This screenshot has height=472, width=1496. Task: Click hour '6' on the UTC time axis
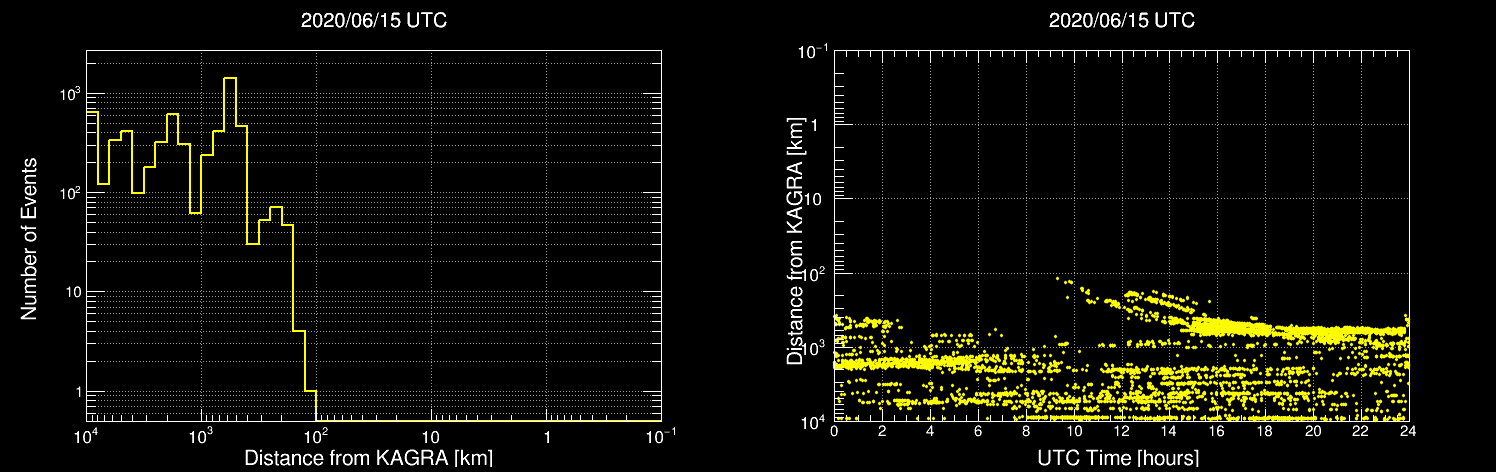point(978,430)
